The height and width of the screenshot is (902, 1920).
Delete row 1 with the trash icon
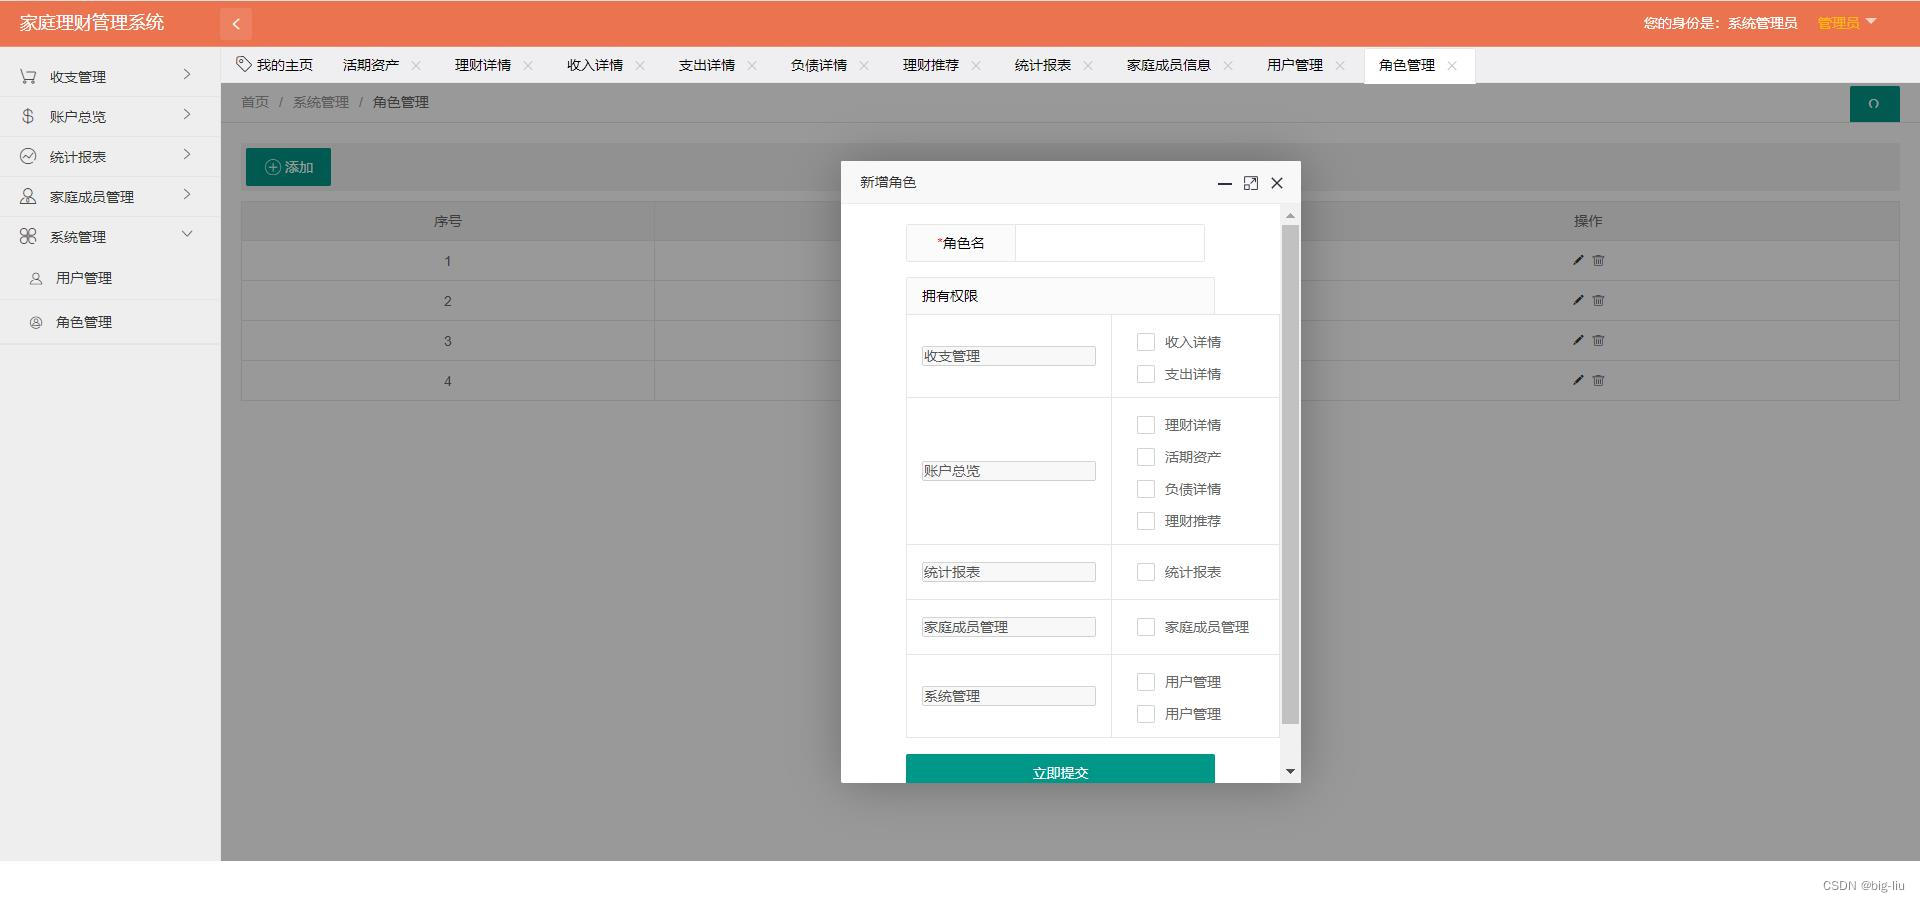[x=1598, y=260]
